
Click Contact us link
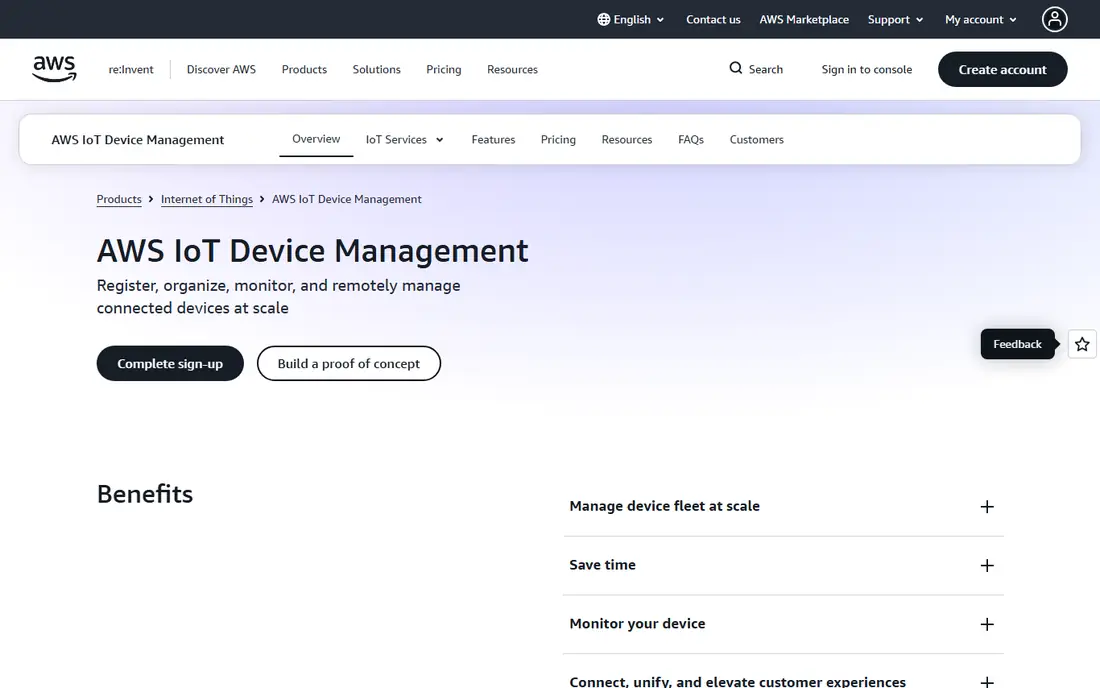[x=713, y=20]
